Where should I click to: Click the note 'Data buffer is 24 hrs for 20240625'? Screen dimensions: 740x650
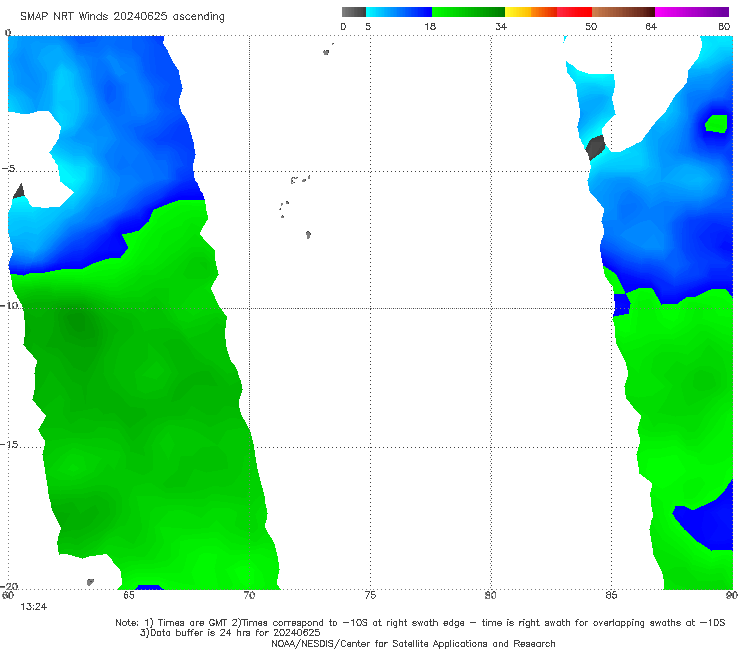tap(235, 633)
